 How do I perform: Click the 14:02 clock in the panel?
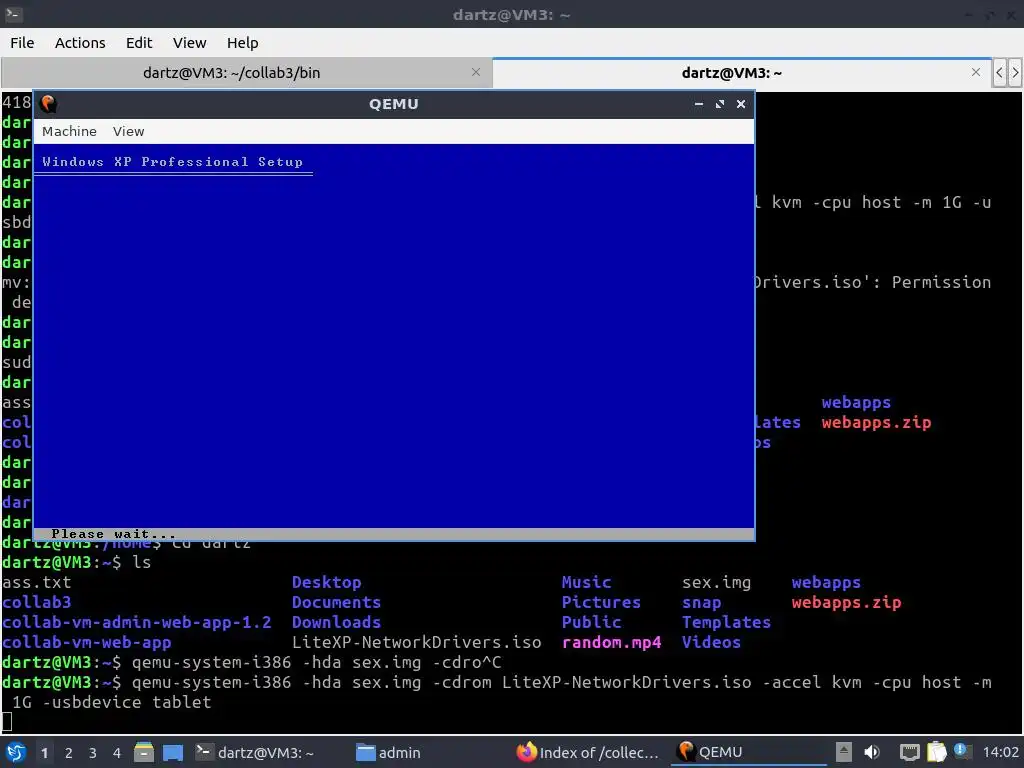pos(1000,752)
